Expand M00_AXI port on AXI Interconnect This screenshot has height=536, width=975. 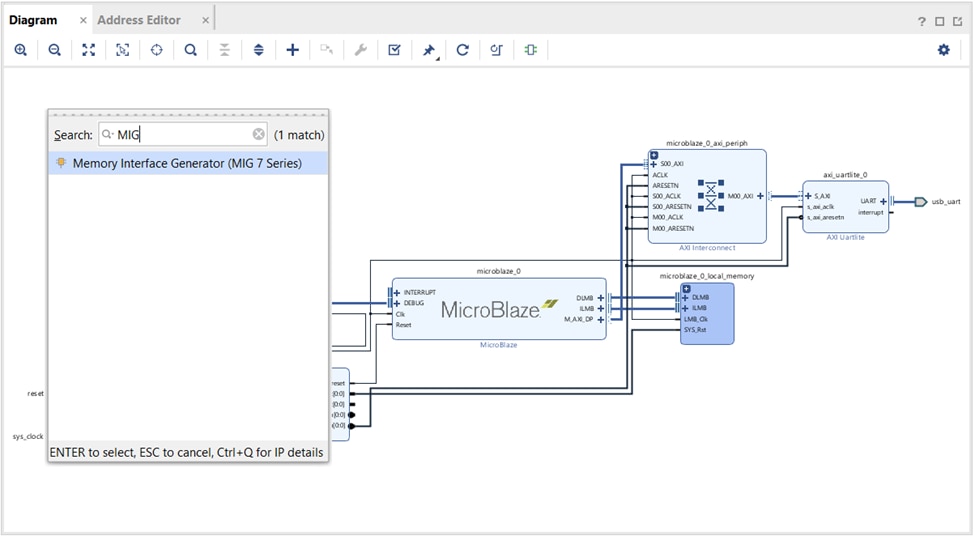[x=760, y=196]
